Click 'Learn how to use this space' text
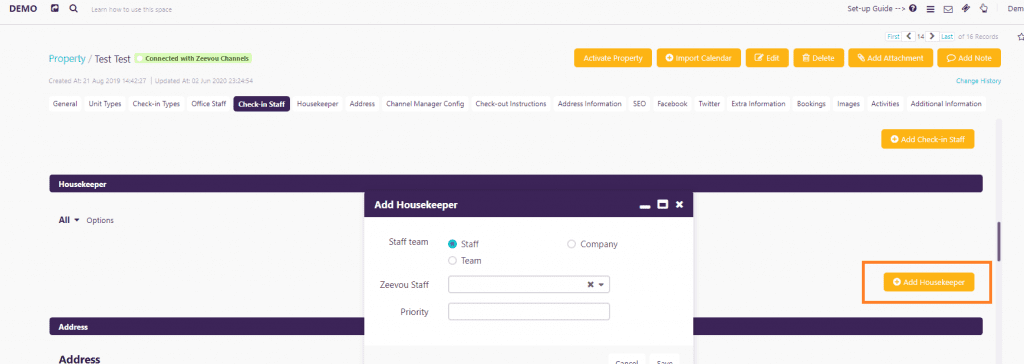The image size is (1024, 364). pyautogui.click(x=132, y=10)
